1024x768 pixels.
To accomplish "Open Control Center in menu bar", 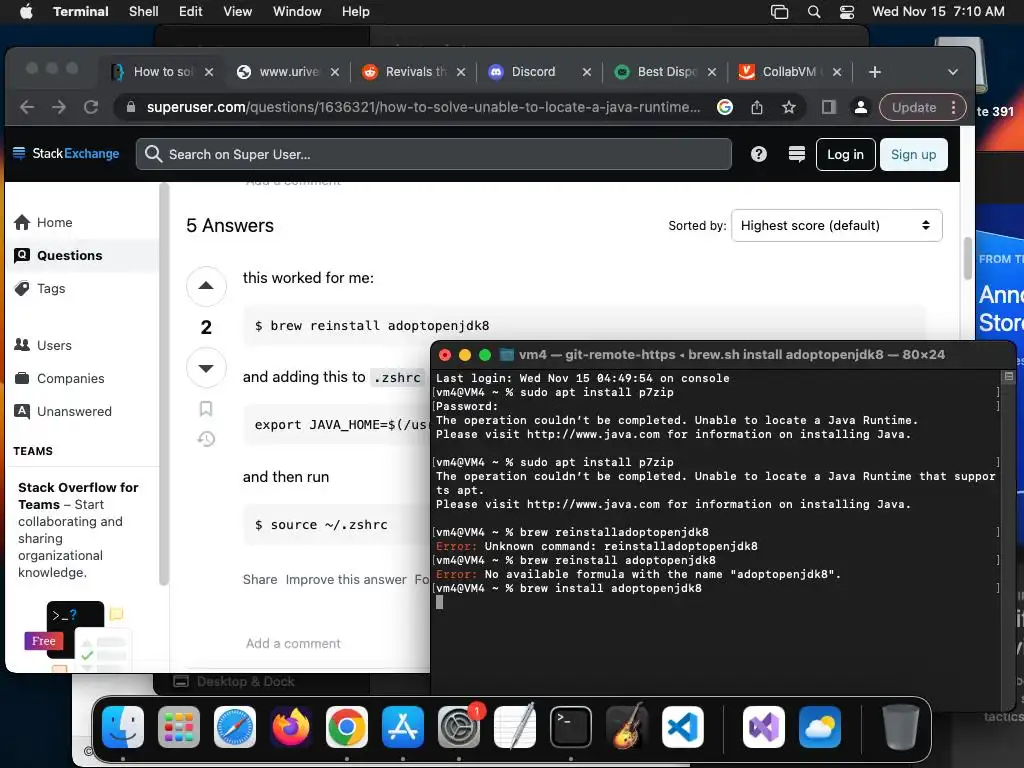I will pyautogui.click(x=847, y=12).
